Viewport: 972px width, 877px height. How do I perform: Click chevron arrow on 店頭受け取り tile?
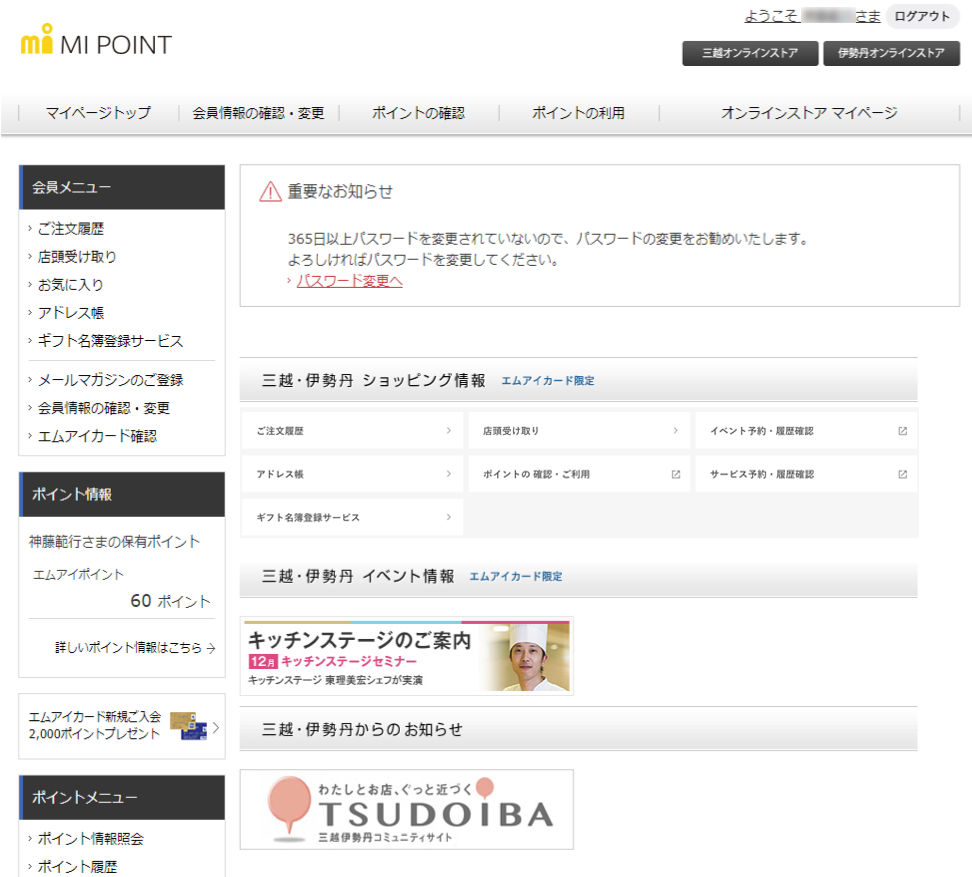click(676, 431)
